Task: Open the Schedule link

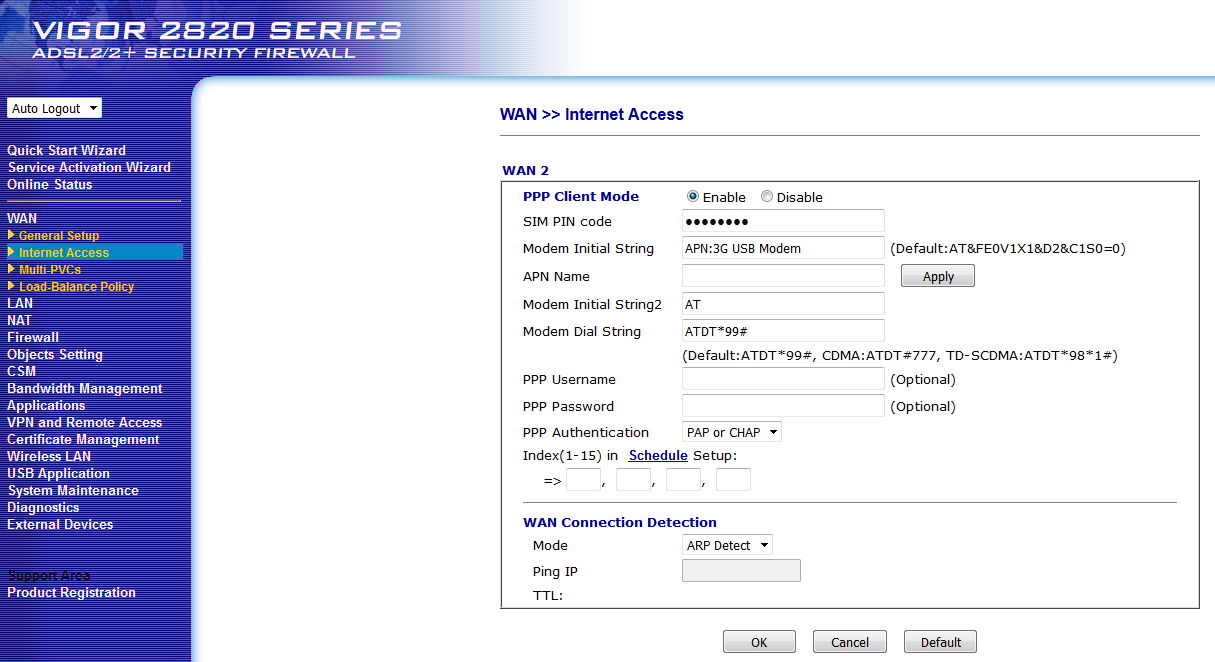Action: [x=657, y=455]
